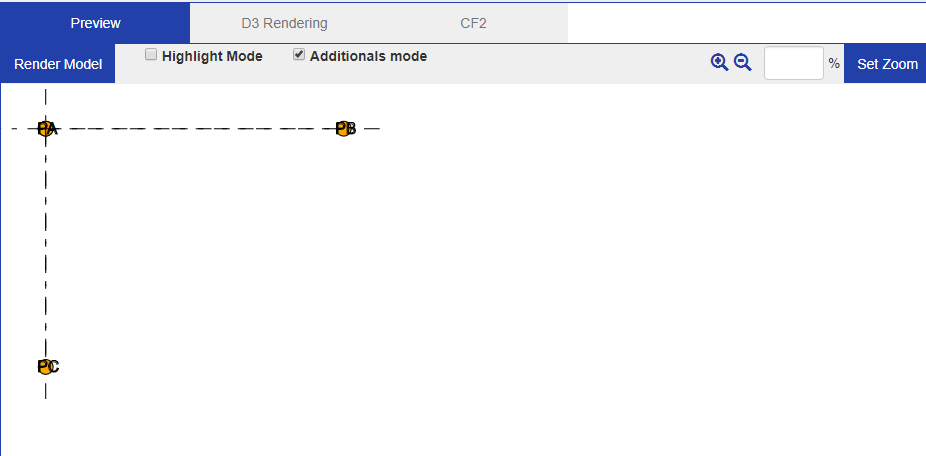Click the dashed line segment right of PB
The image size is (926, 456).
366,128
